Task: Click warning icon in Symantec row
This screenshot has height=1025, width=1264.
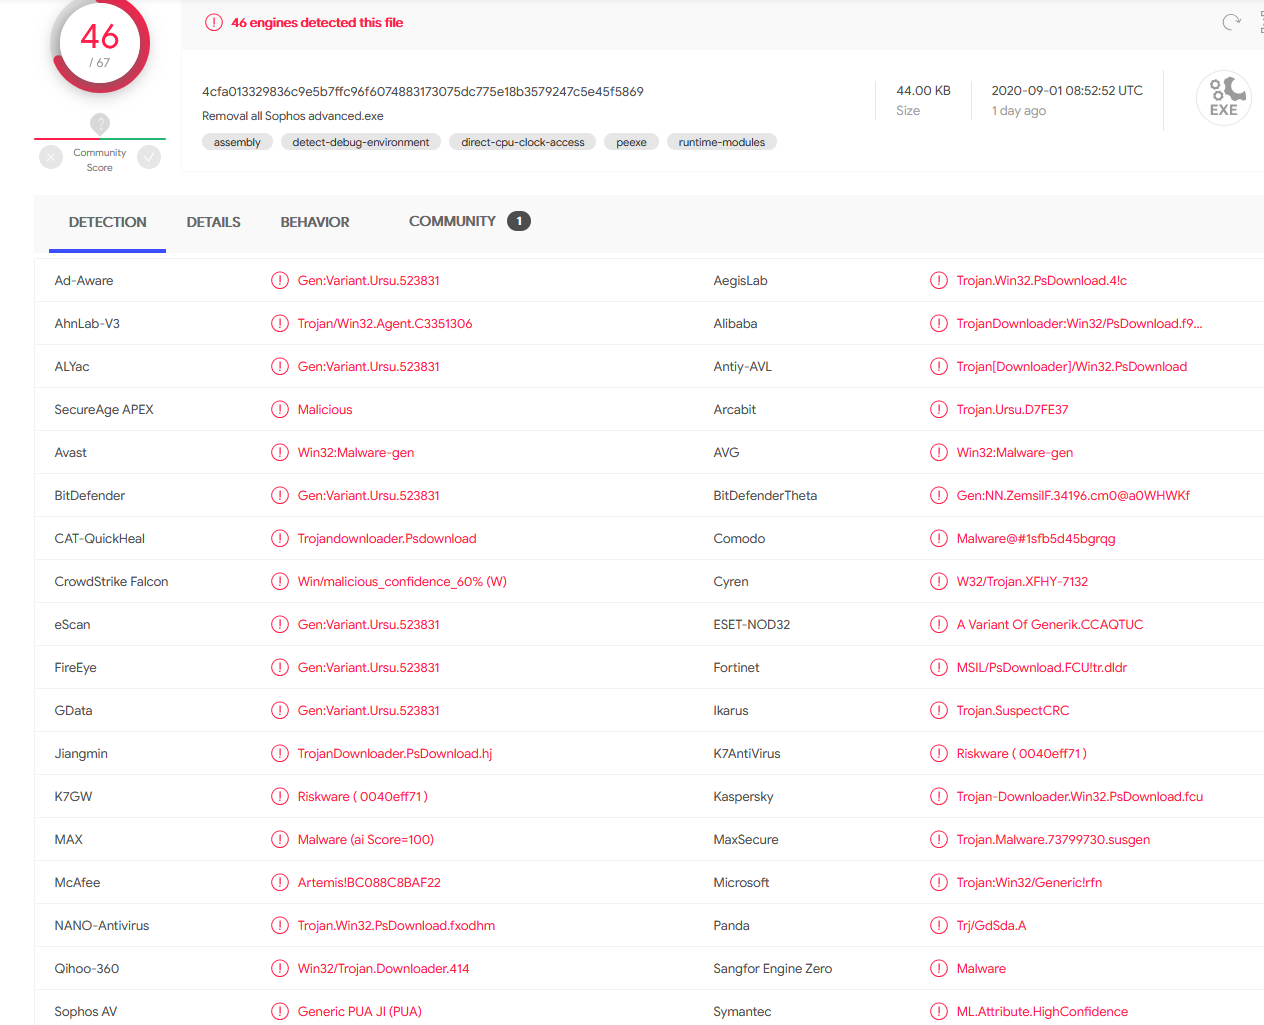Action: [x=939, y=1011]
